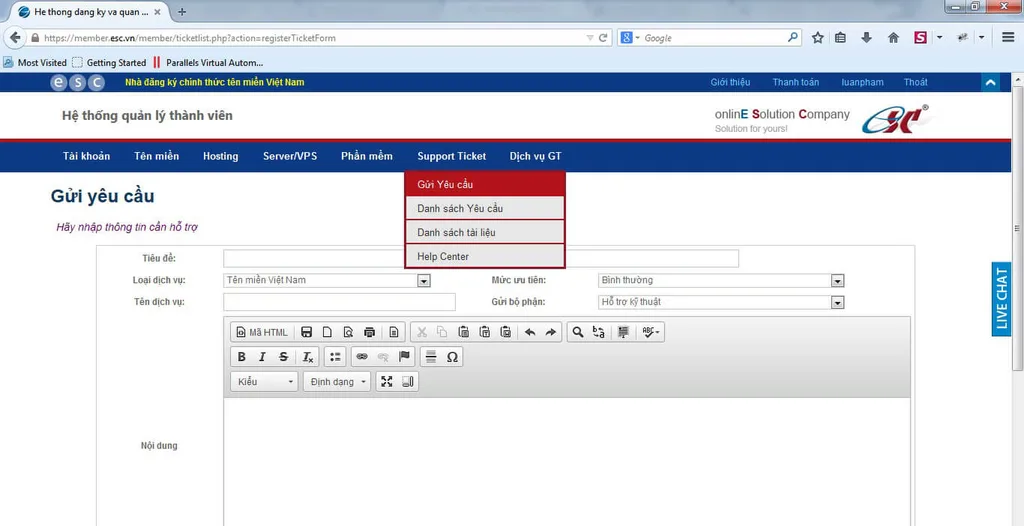This screenshot has height=526, width=1024.
Task: Select Danh sách tài liệu menu entry
Action: tap(485, 233)
